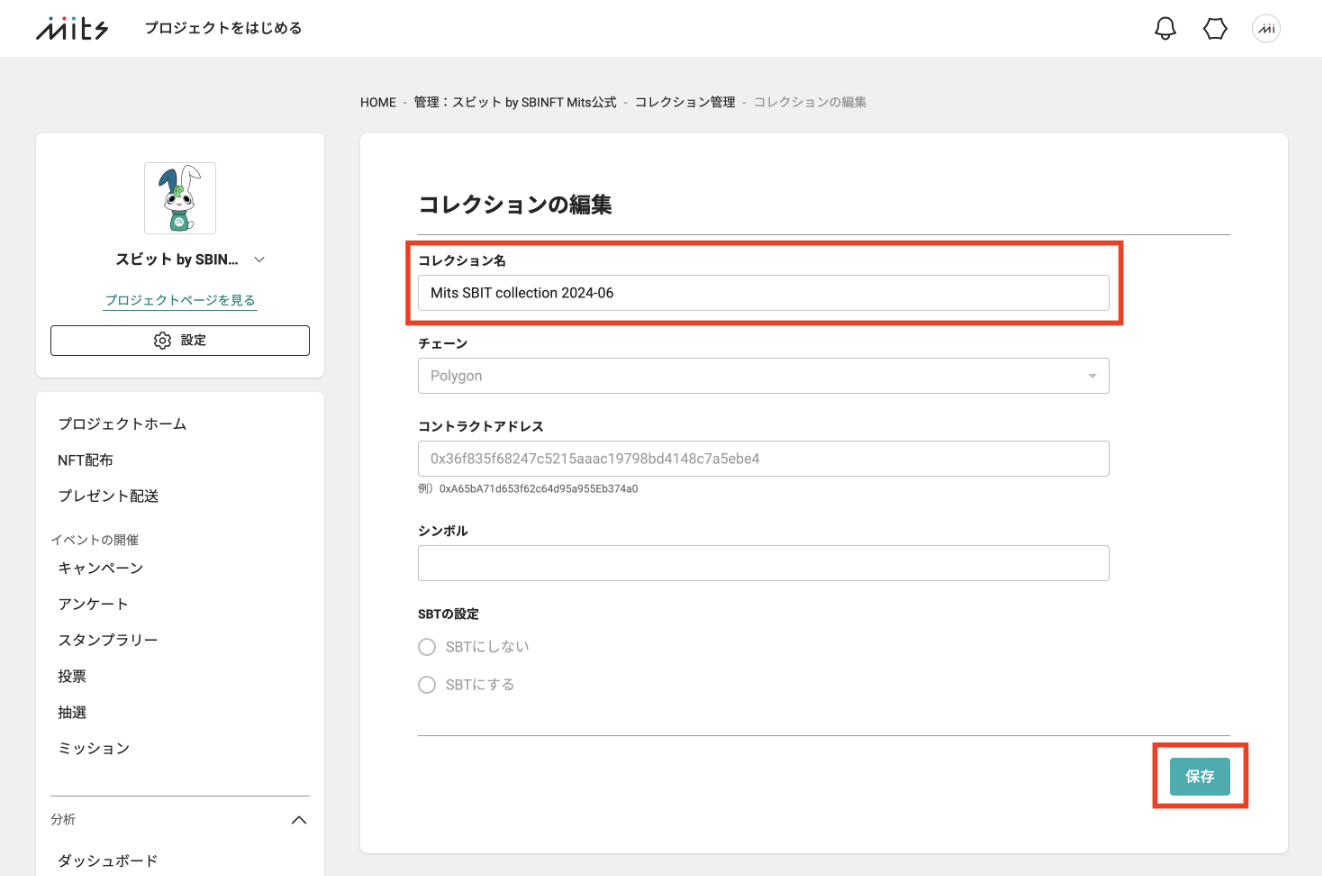Select SBTにしない radio option
The height and width of the screenshot is (876, 1322).
click(x=427, y=647)
